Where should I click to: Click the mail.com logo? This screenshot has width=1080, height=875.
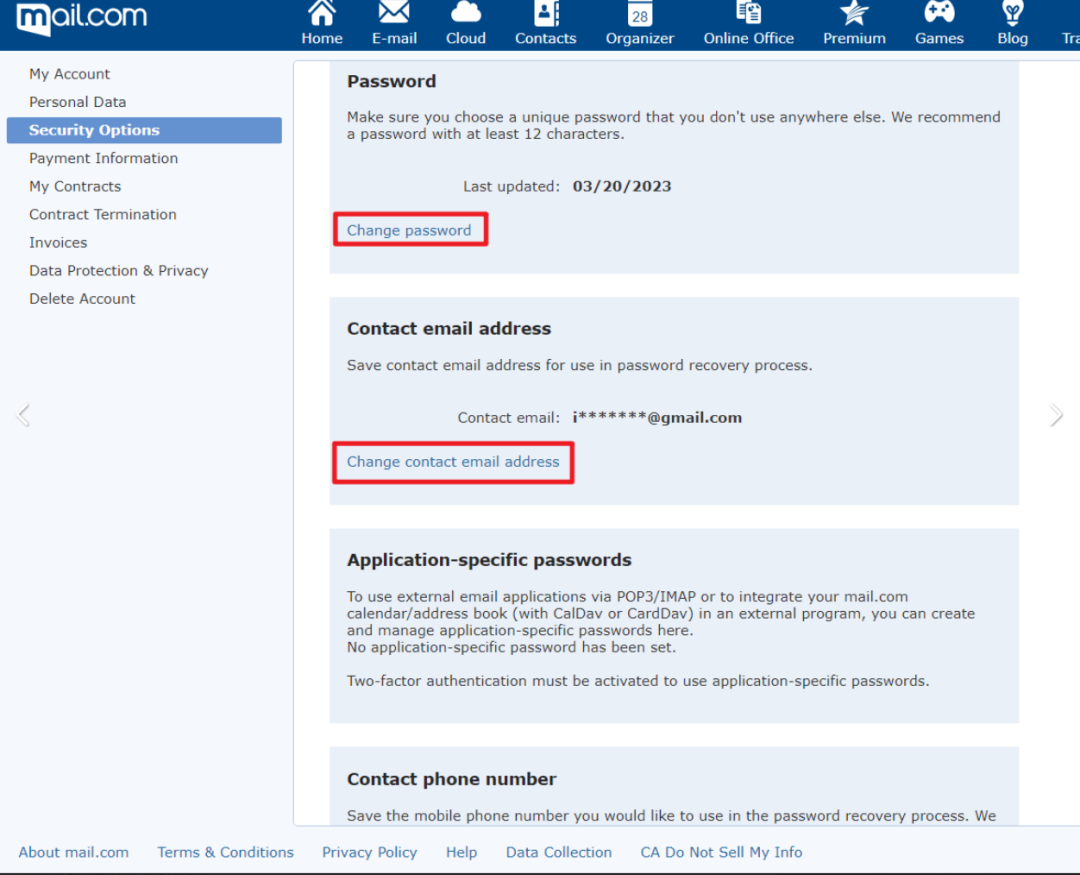pos(81,18)
